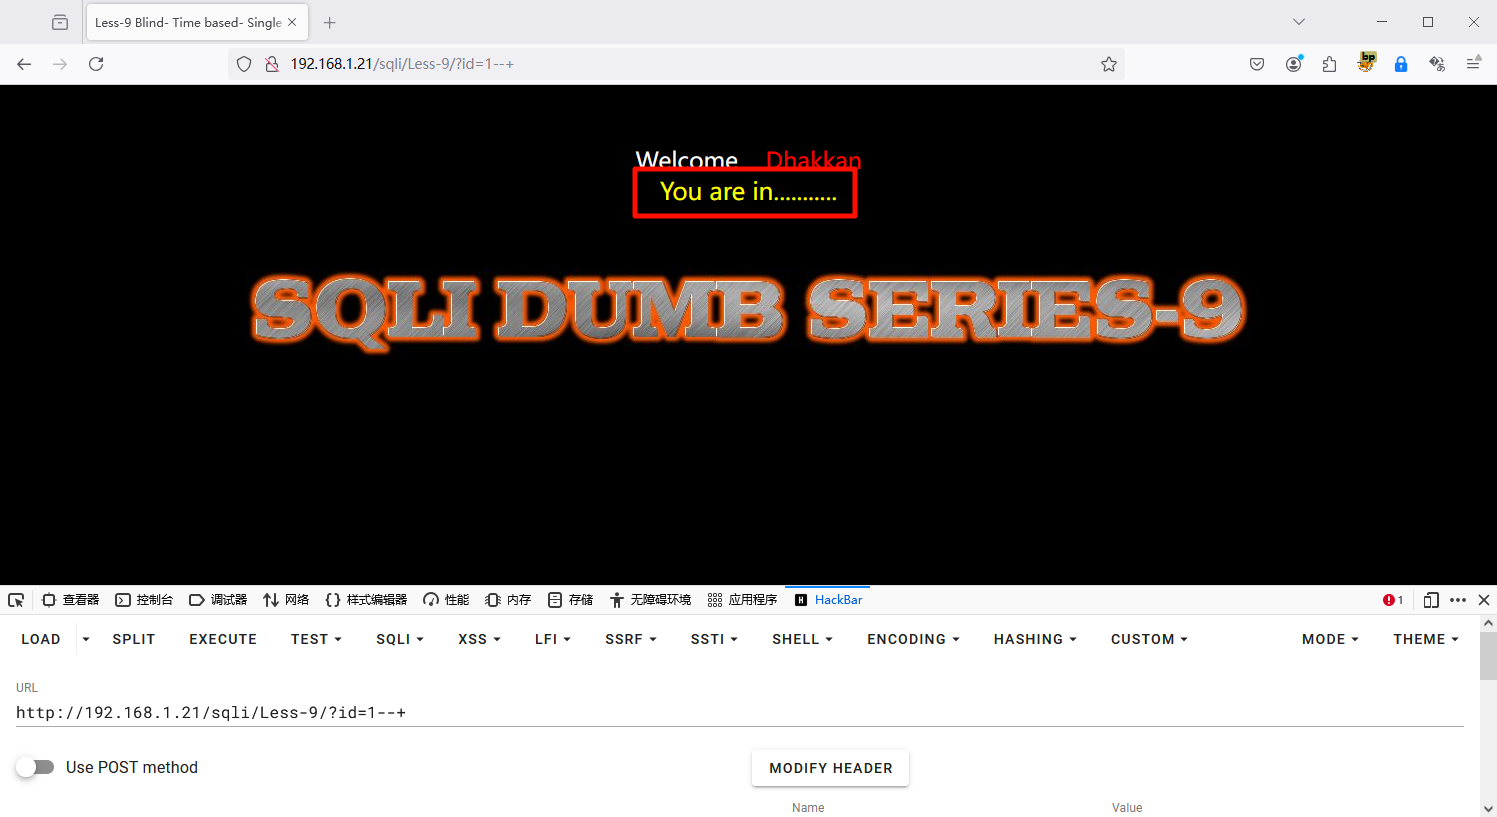Enable the Use POST method switch

tap(36, 767)
